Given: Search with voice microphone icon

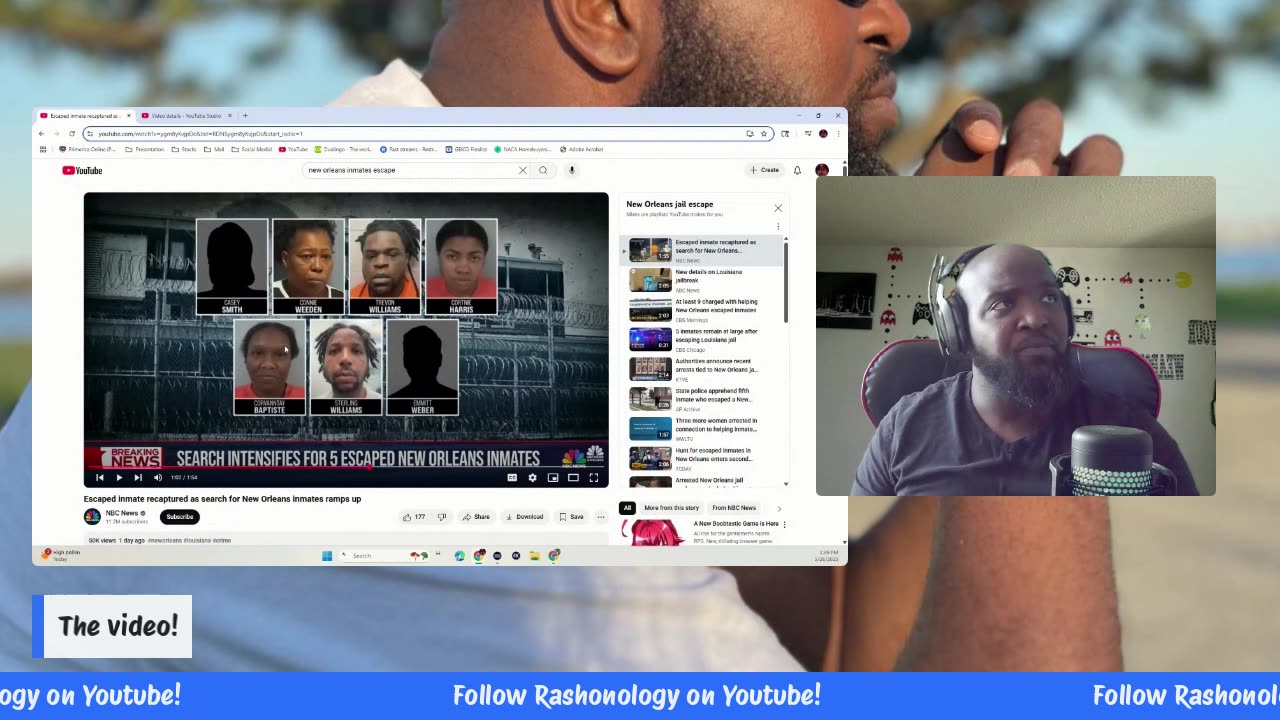Looking at the screenshot, I should [572, 170].
